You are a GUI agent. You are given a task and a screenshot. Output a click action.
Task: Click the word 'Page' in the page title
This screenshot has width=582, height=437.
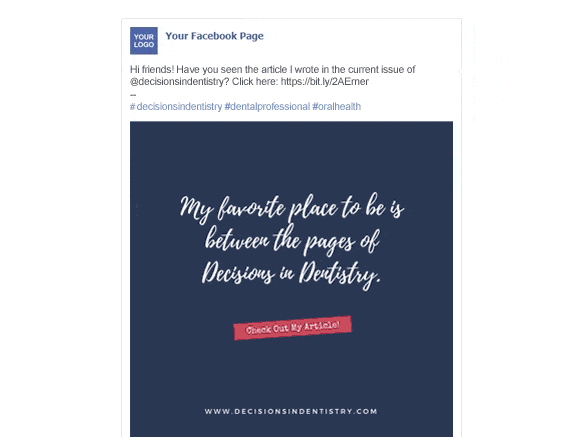[252, 36]
